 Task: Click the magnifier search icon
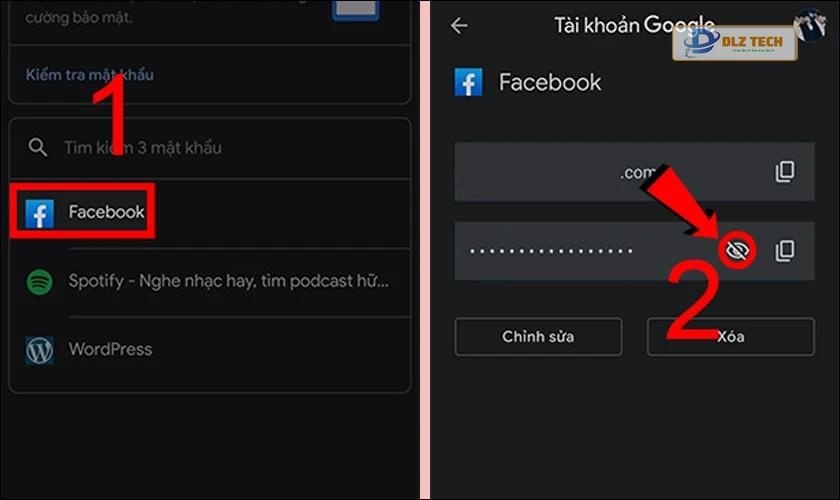[x=38, y=147]
